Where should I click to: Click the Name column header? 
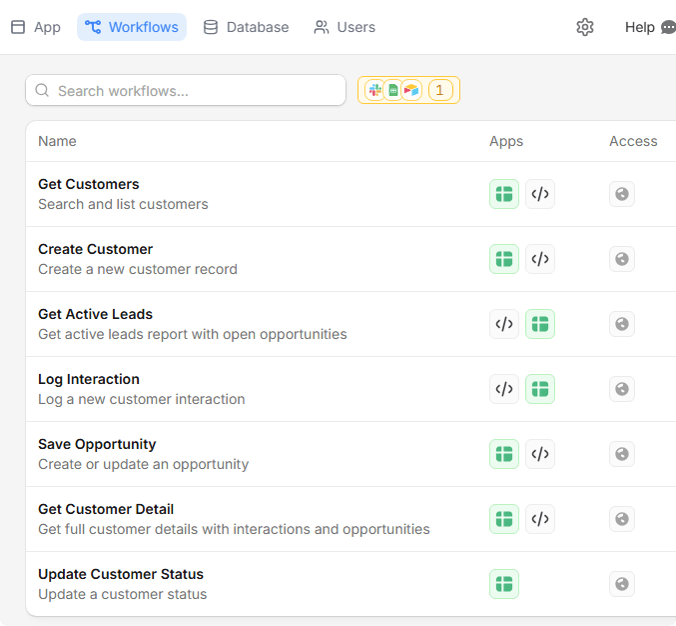pos(57,141)
